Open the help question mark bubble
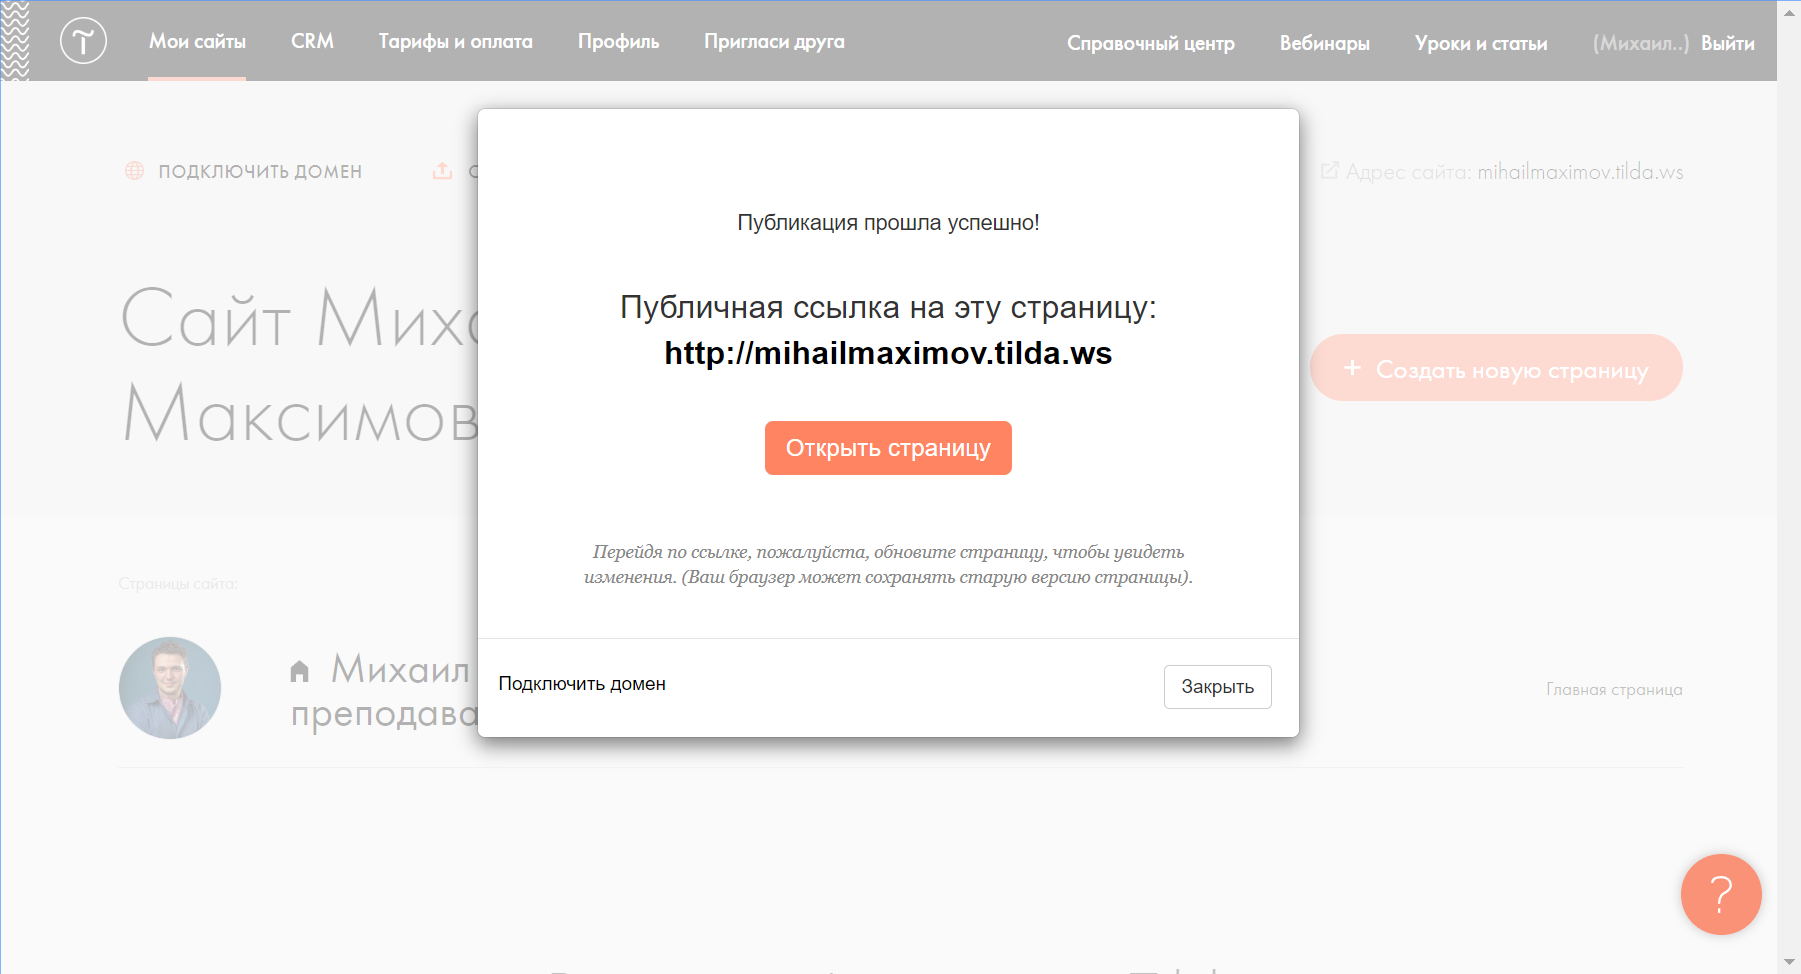The image size is (1801, 974). point(1720,894)
